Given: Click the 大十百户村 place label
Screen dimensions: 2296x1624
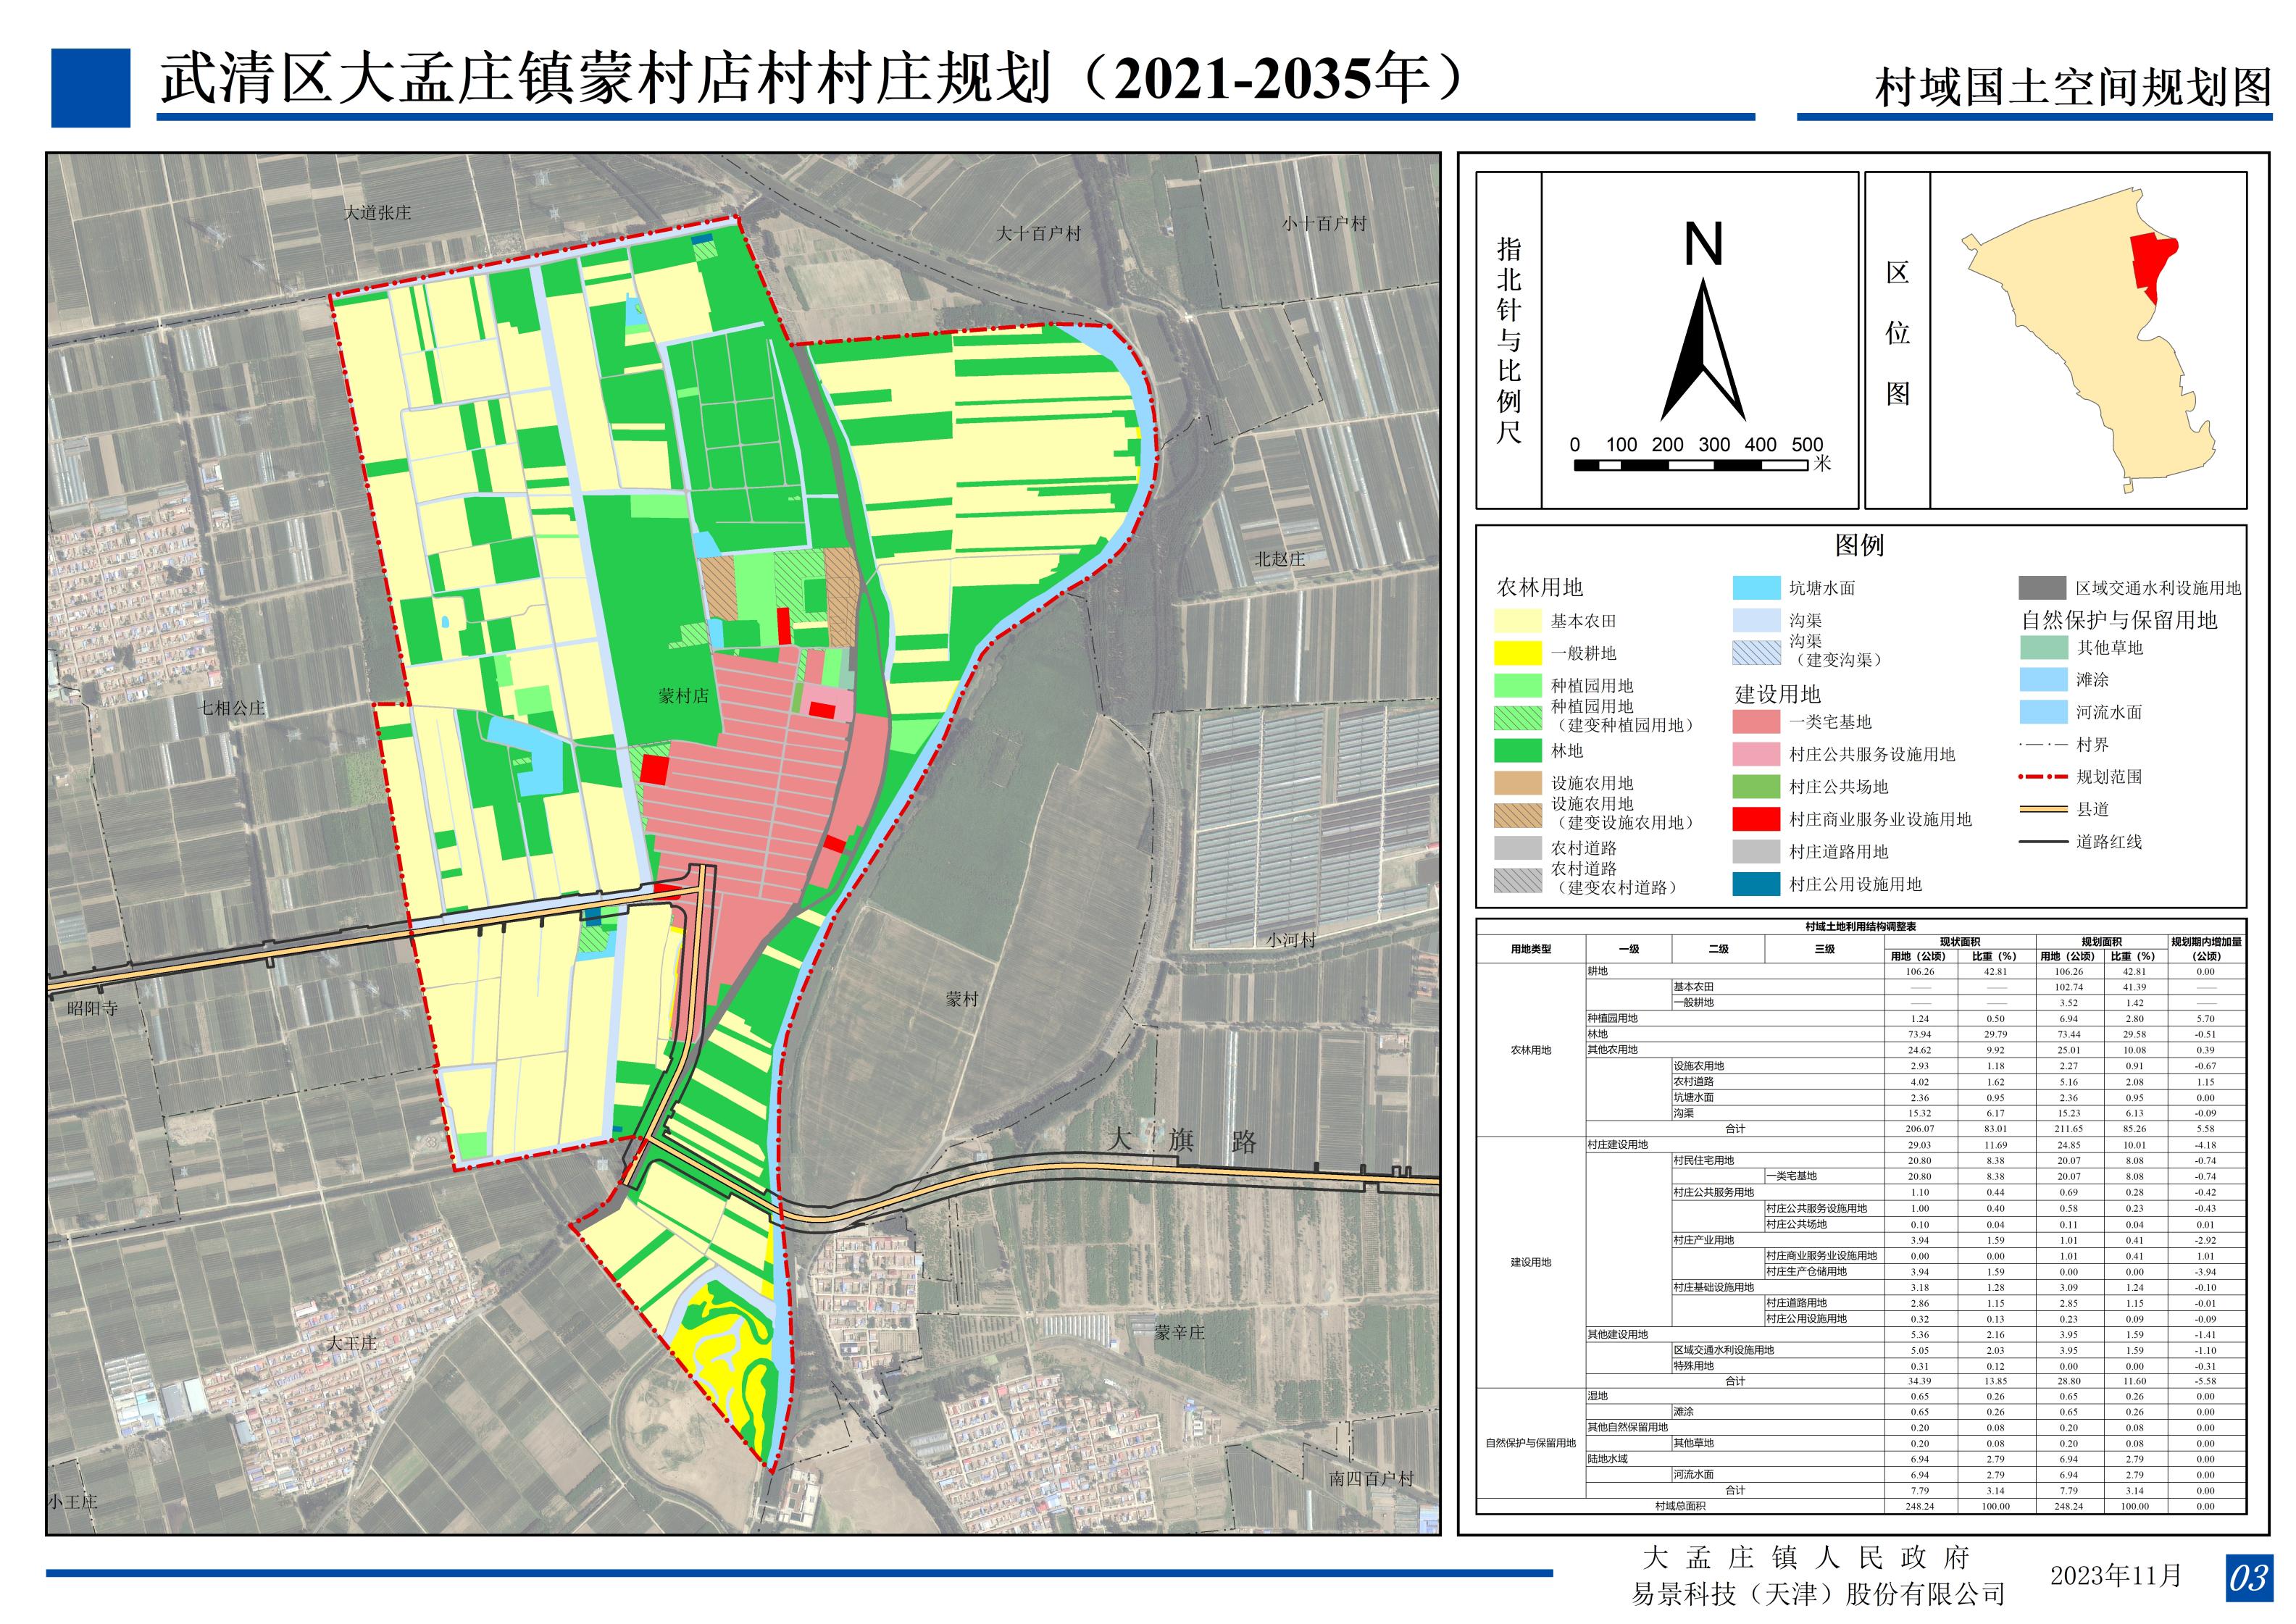Looking at the screenshot, I should coord(1039,233).
